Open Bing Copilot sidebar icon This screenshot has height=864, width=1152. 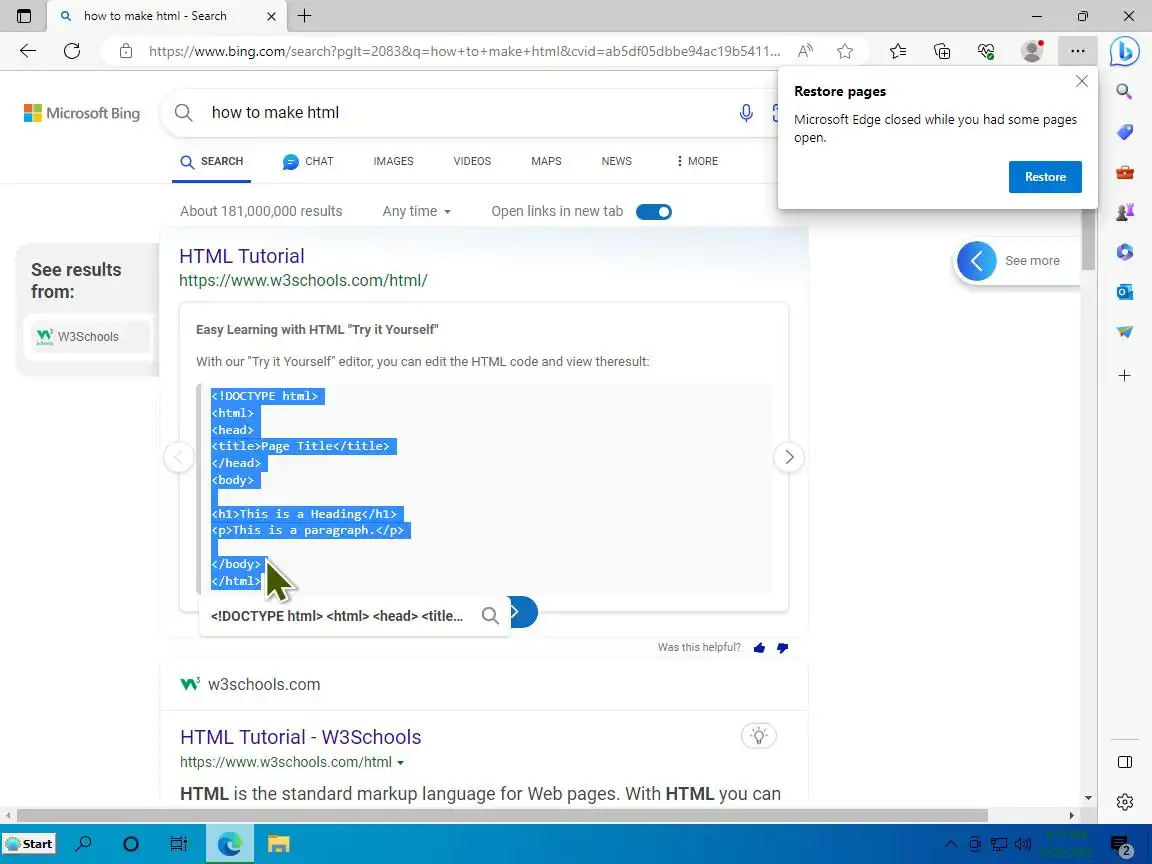(1124, 51)
